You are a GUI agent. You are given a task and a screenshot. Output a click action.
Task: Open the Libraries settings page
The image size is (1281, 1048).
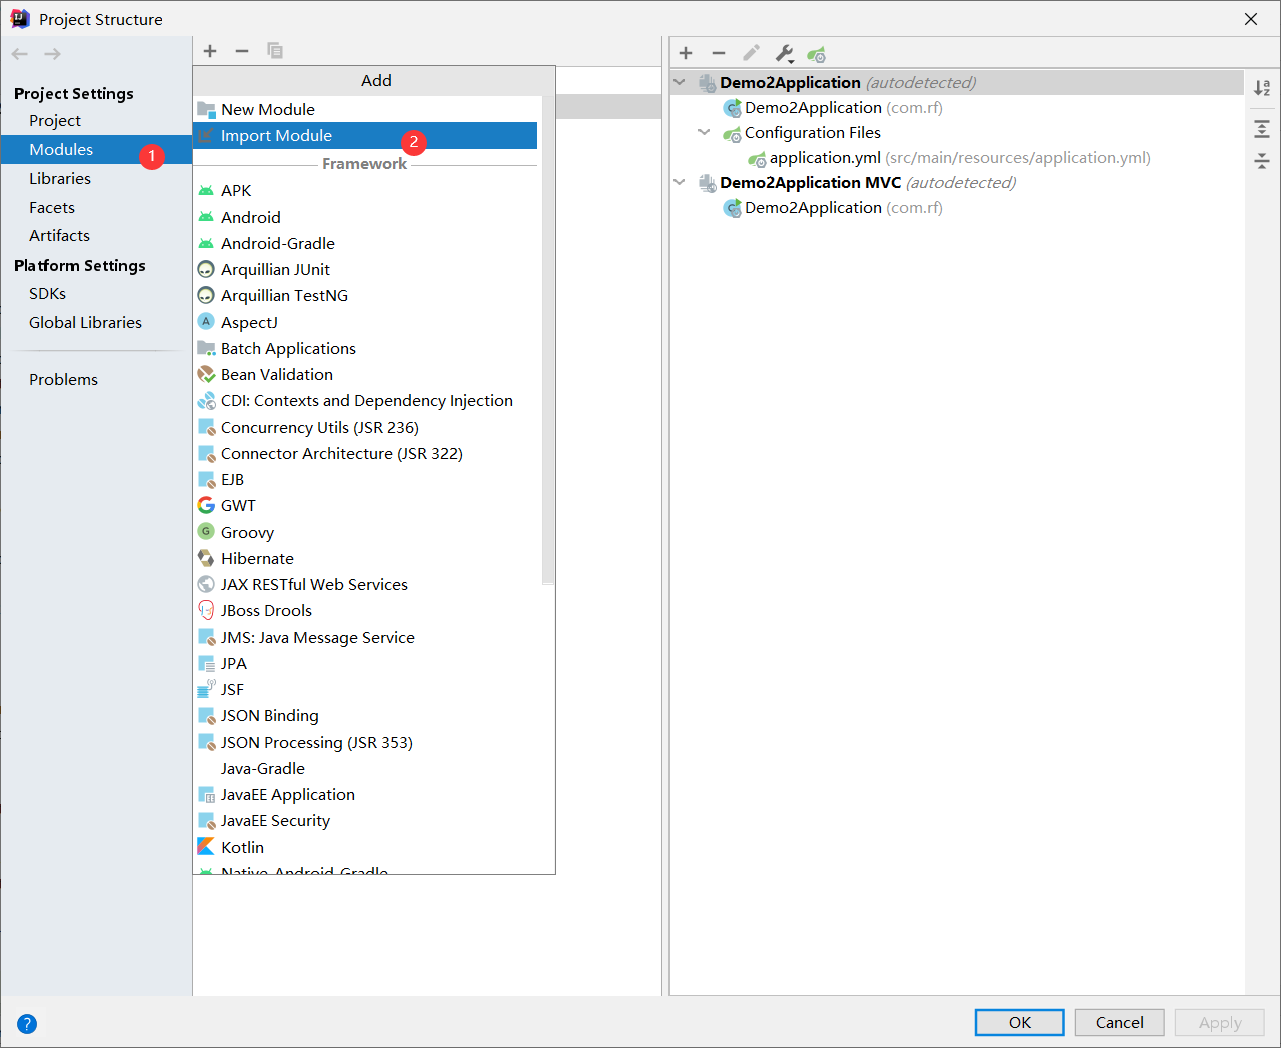tap(96, 178)
